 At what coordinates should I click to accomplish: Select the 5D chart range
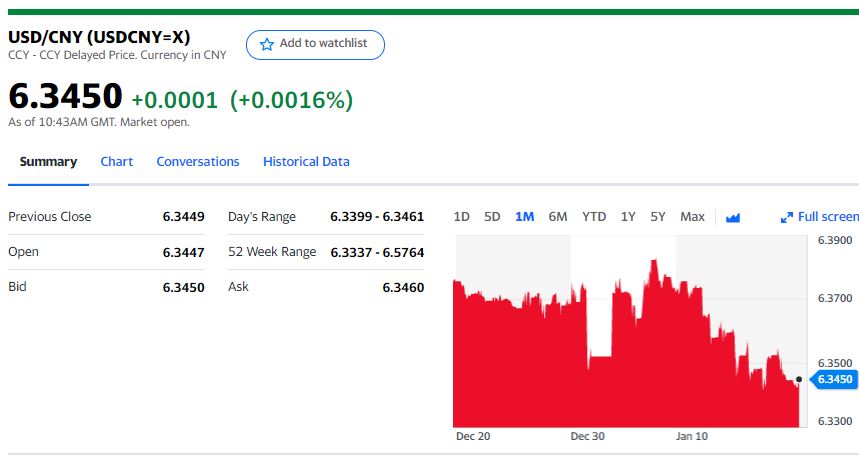click(492, 216)
